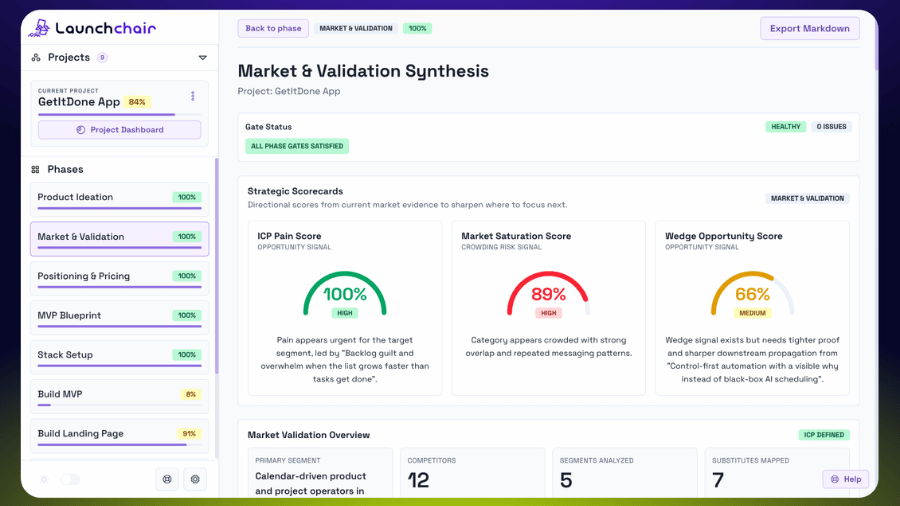Click the Build MVP progress bar
Screen dimensions: 900x506
coord(119,405)
